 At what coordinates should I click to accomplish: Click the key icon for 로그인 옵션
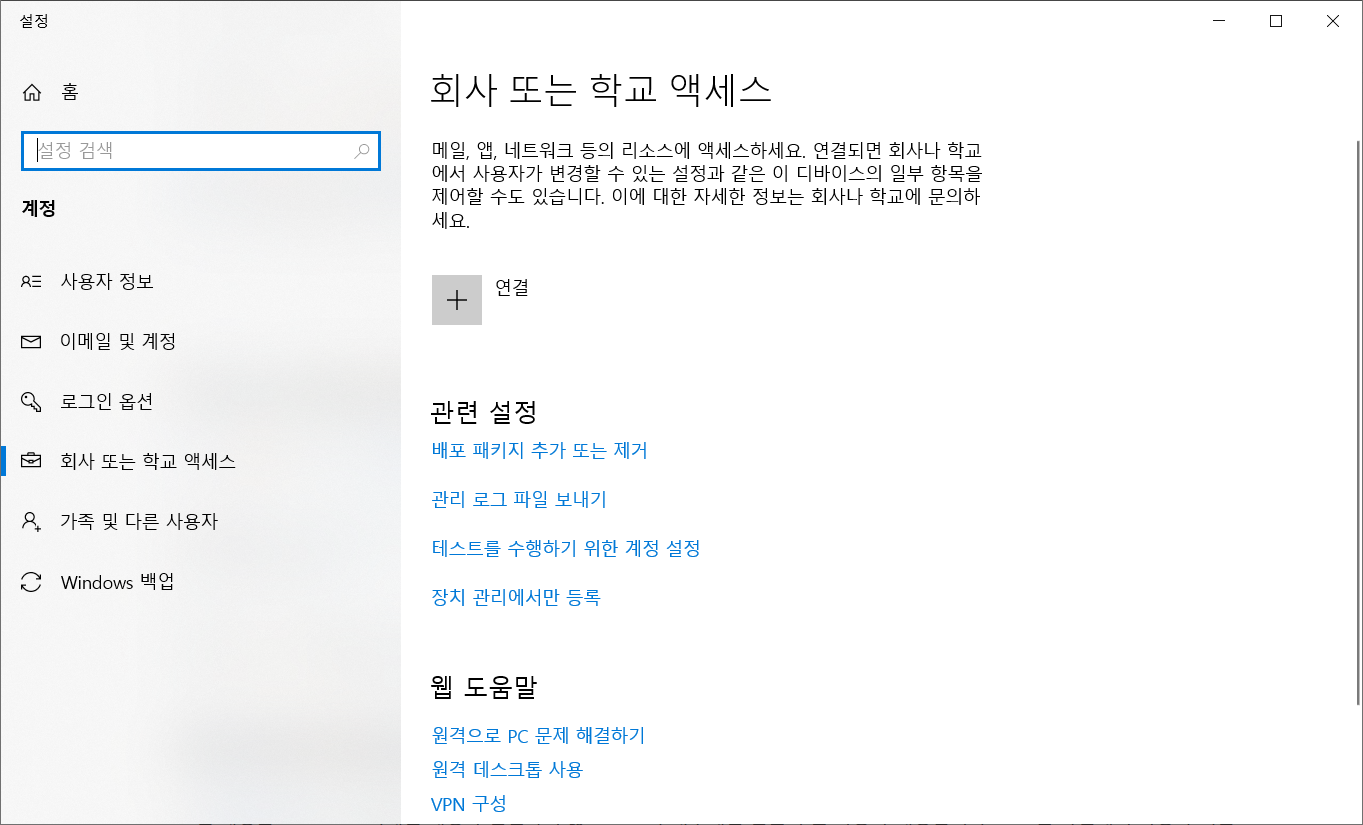[32, 402]
